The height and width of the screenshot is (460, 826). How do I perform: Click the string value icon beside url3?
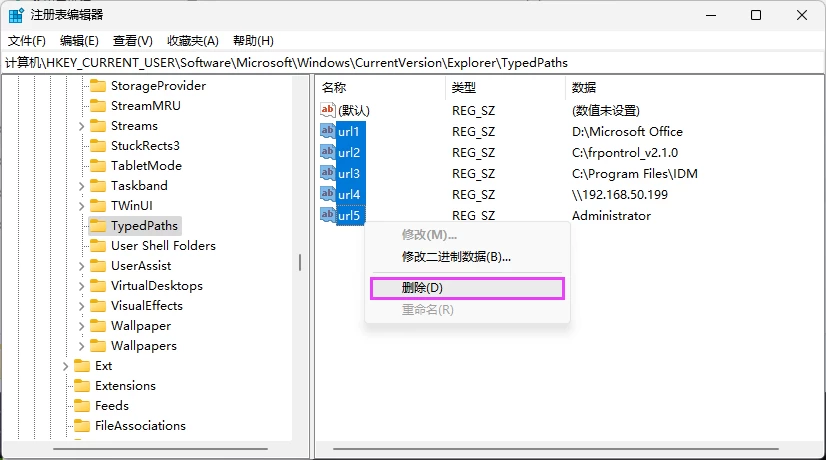coord(328,173)
